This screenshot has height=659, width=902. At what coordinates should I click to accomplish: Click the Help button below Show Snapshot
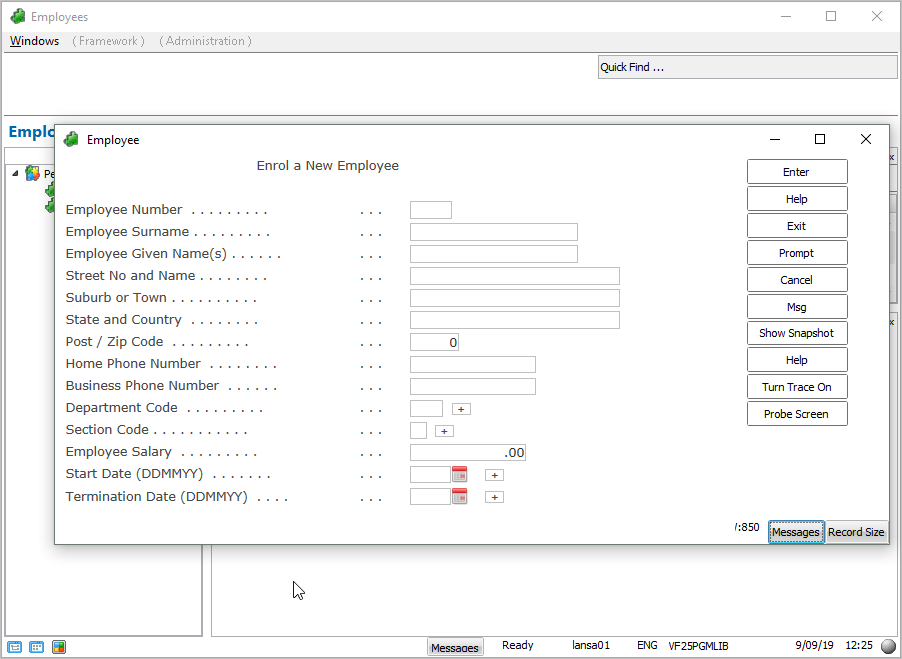(797, 360)
